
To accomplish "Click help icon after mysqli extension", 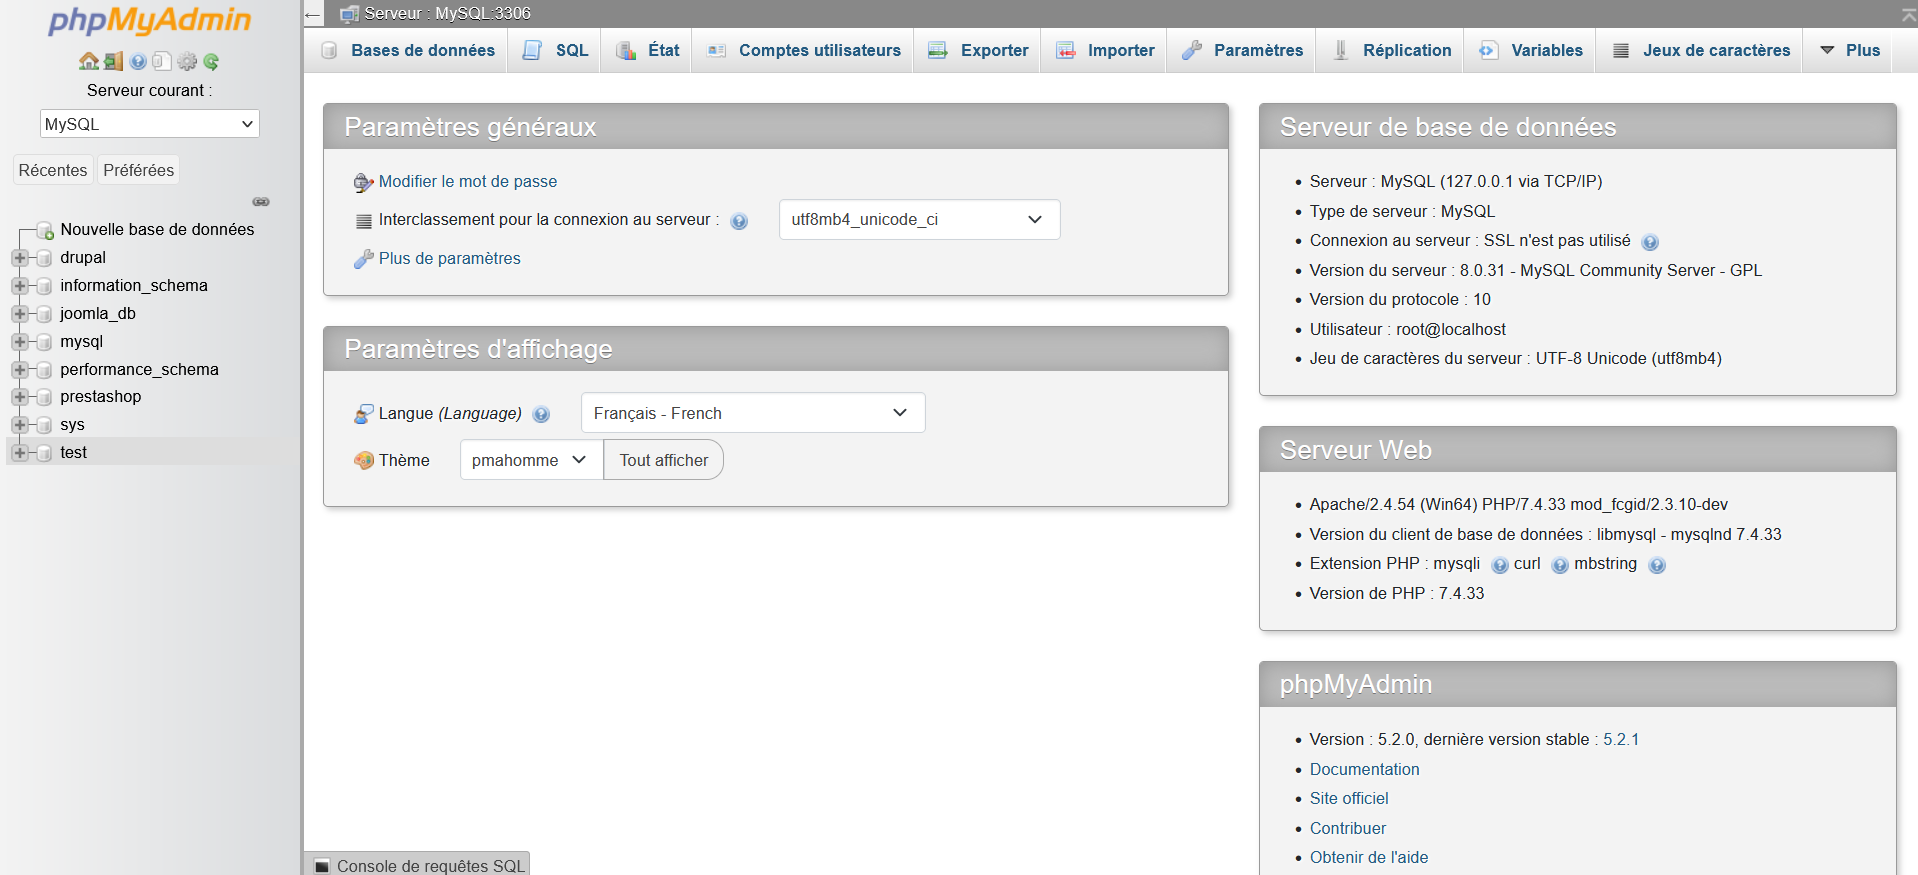I will pyautogui.click(x=1499, y=565).
